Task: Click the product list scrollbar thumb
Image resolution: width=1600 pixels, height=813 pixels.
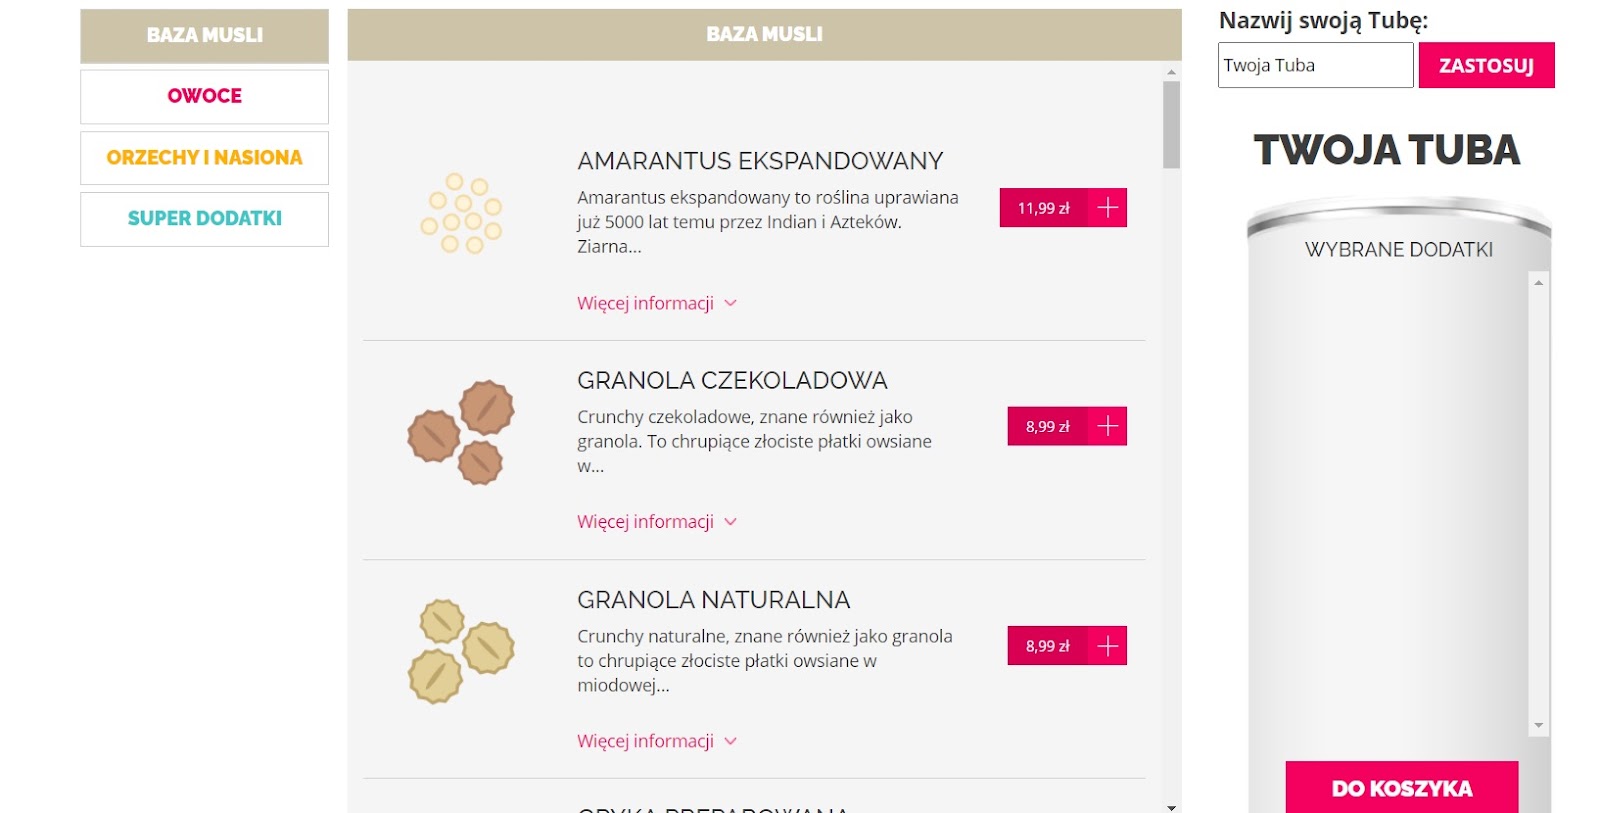Action: (x=1171, y=125)
